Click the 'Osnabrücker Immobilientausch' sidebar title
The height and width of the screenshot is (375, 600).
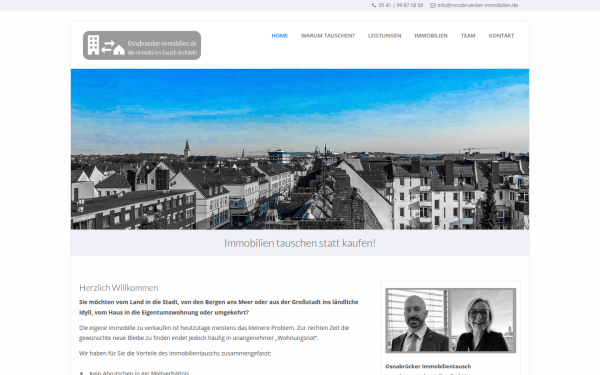tap(428, 366)
